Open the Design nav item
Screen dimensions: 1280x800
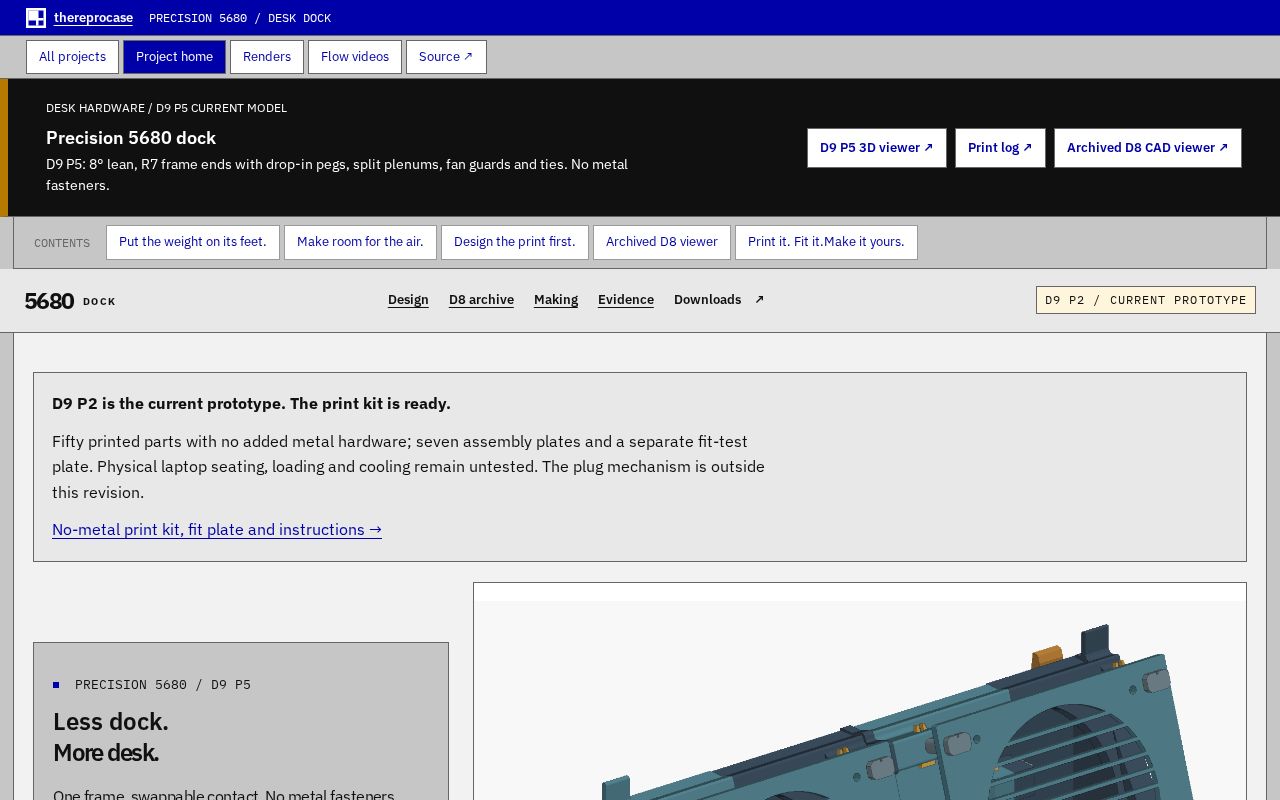408,300
